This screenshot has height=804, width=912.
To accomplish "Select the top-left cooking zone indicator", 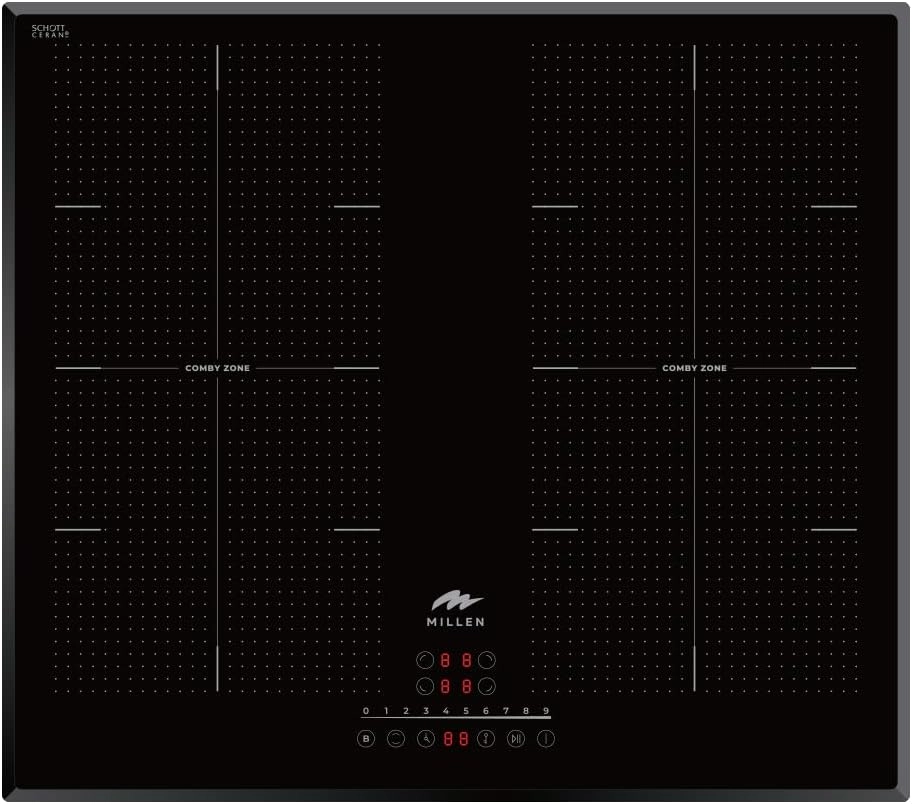I will [x=425, y=658].
